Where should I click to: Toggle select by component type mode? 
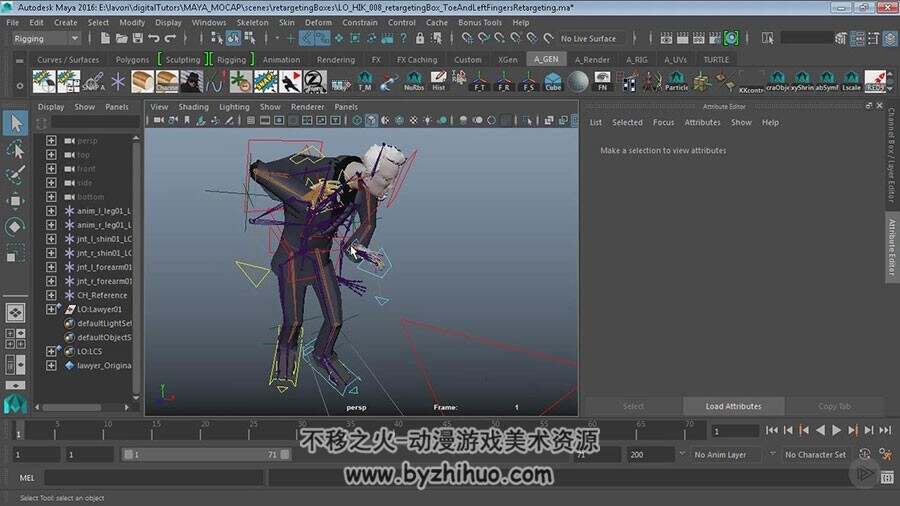click(x=250, y=38)
